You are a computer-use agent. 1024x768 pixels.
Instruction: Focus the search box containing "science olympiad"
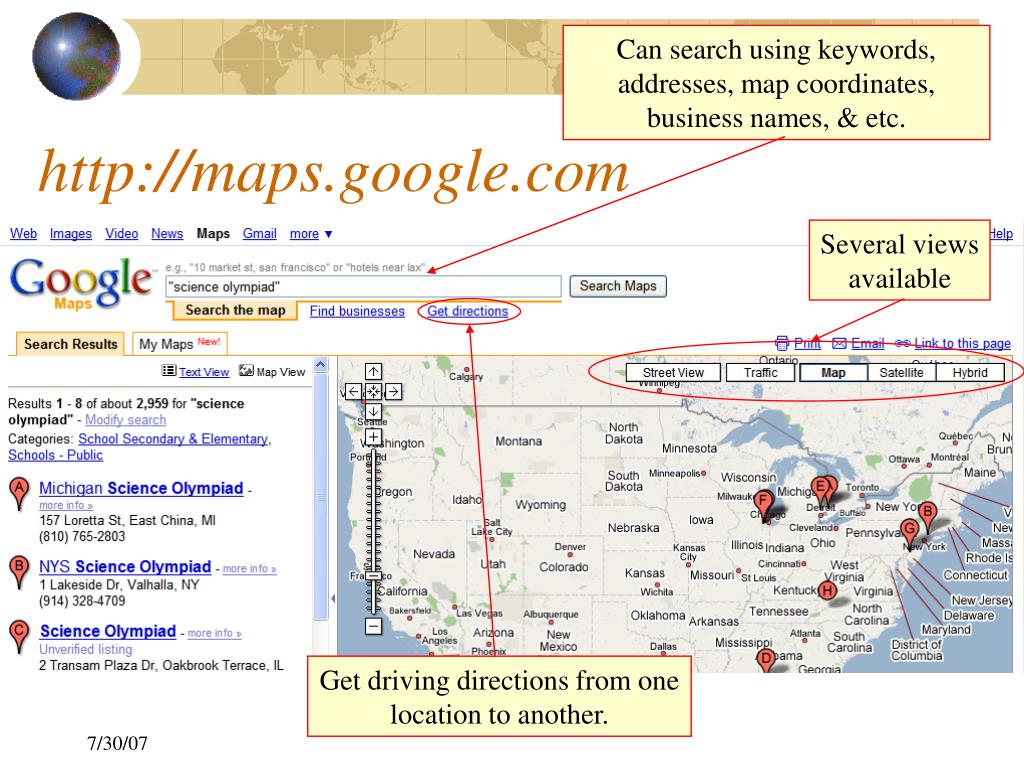(364, 287)
